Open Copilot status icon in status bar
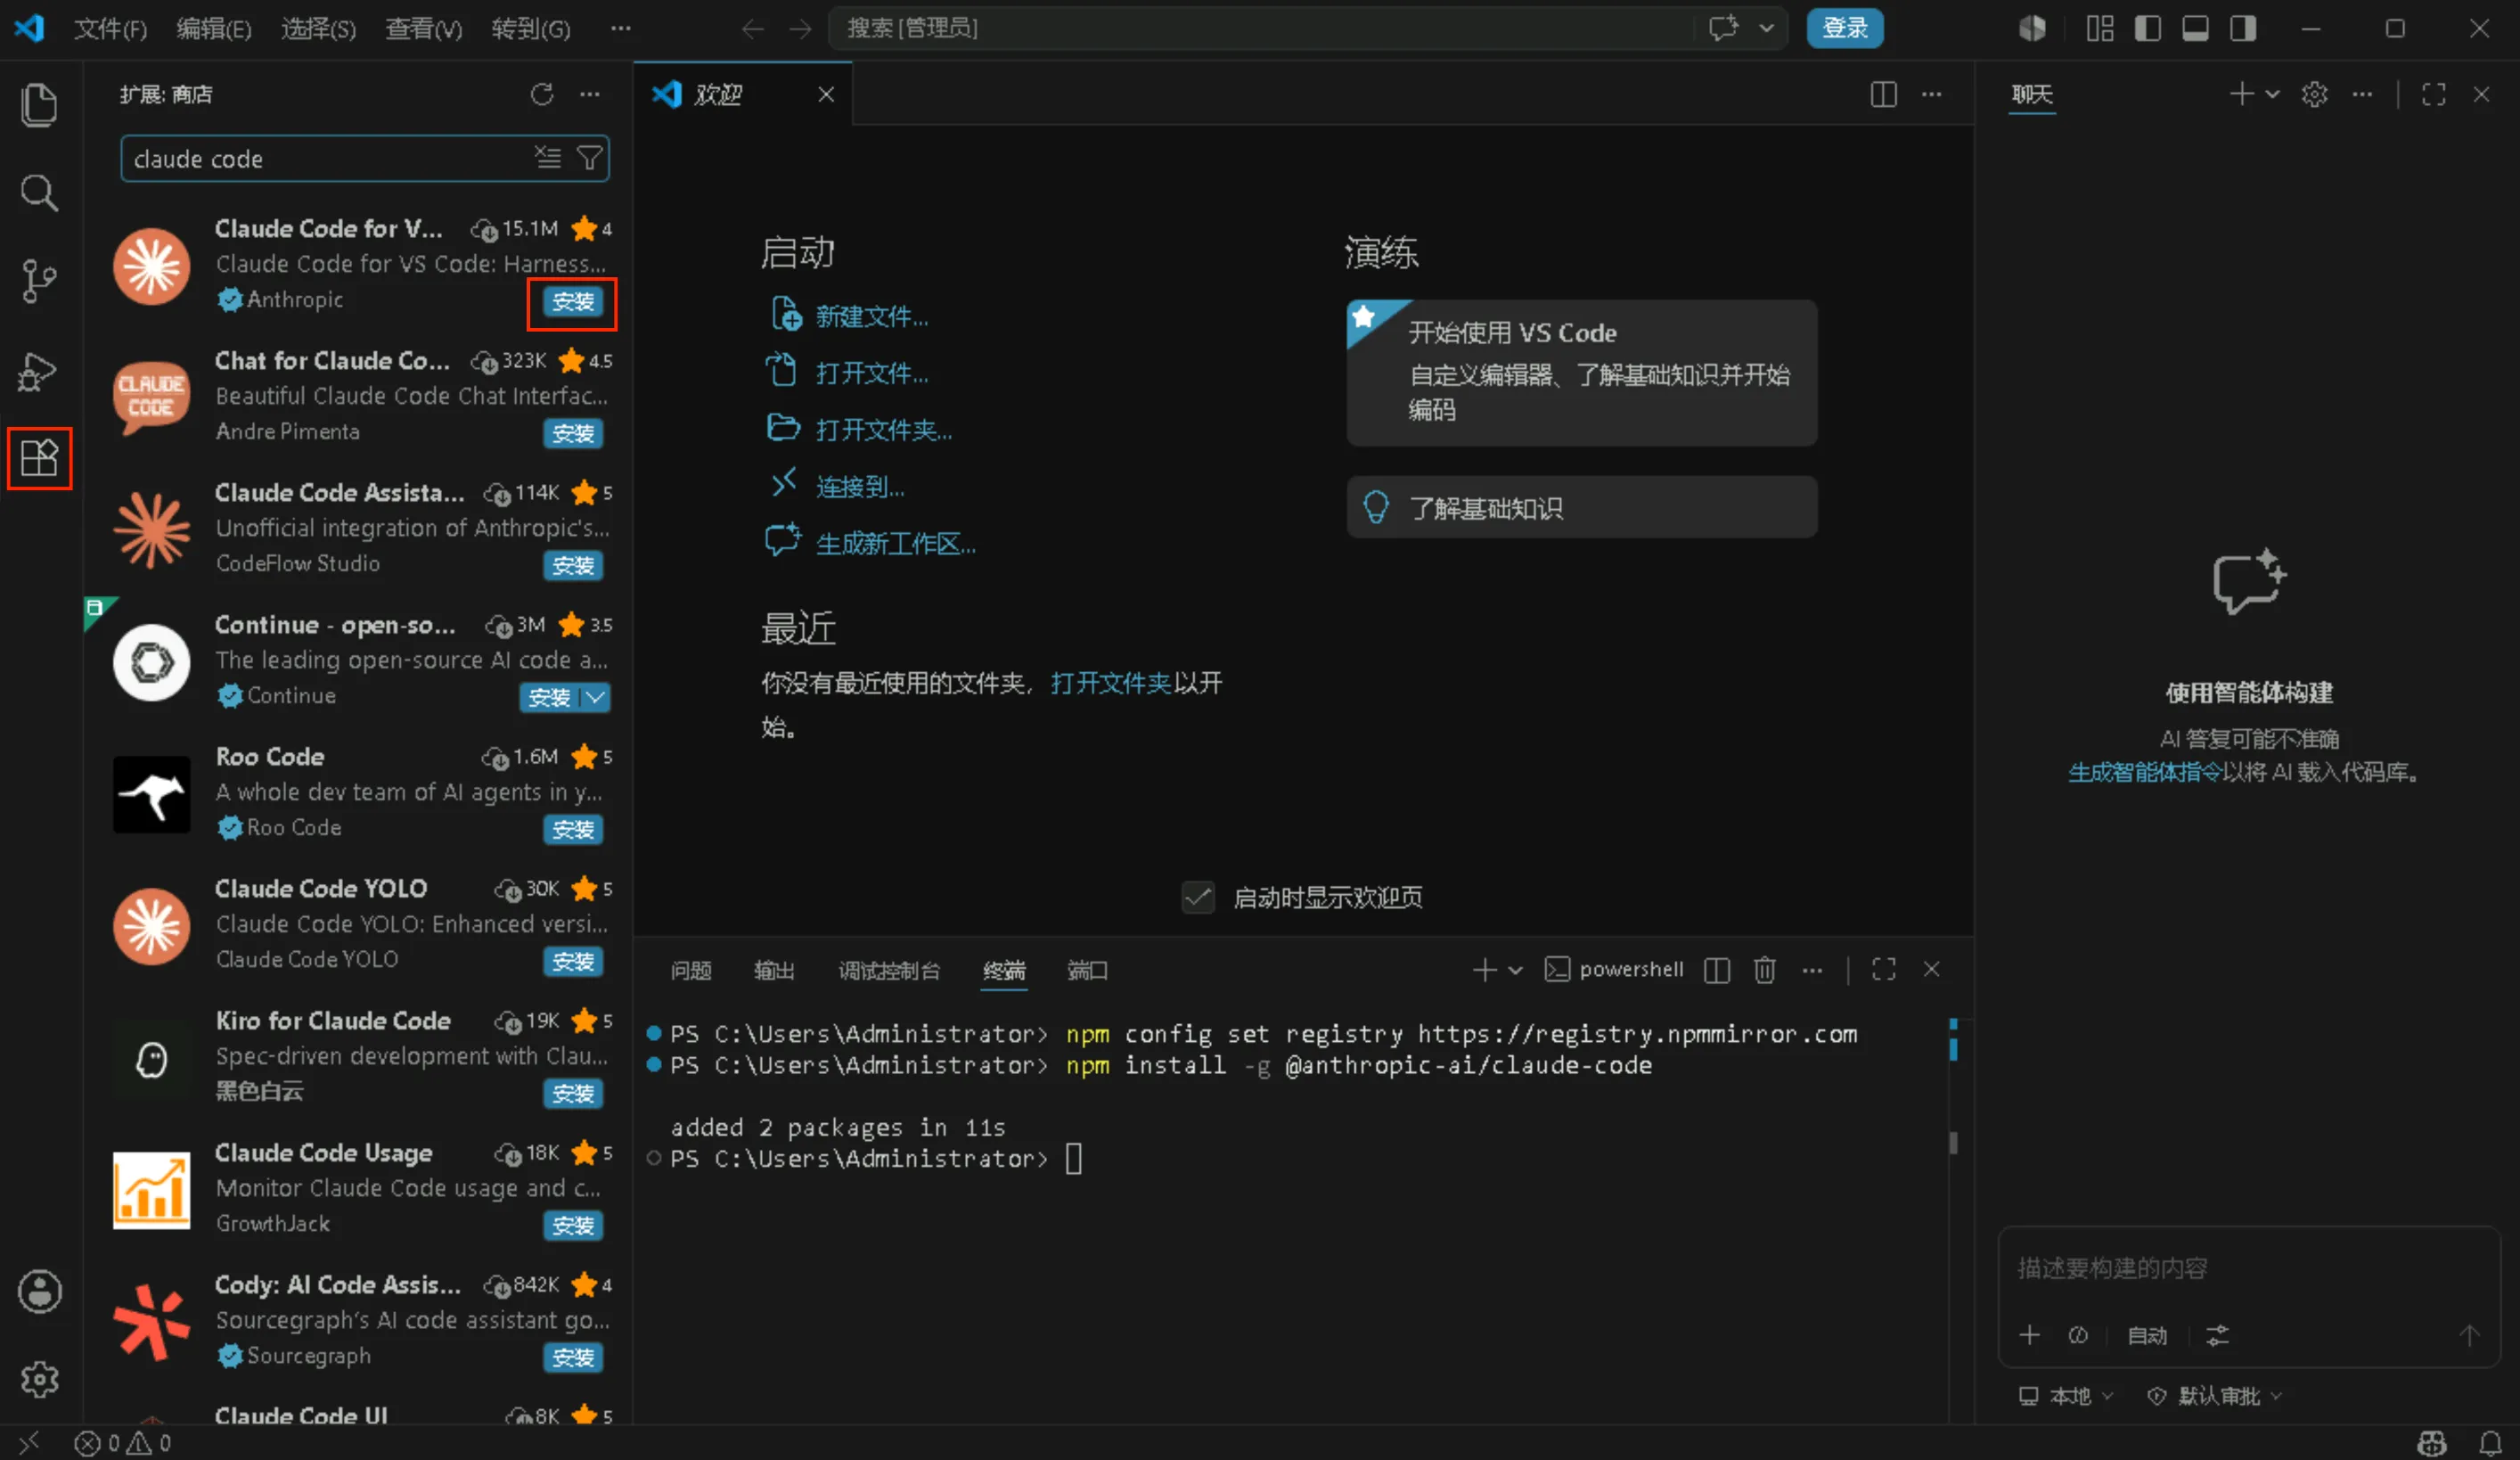The image size is (2520, 1460). [x=2432, y=1443]
